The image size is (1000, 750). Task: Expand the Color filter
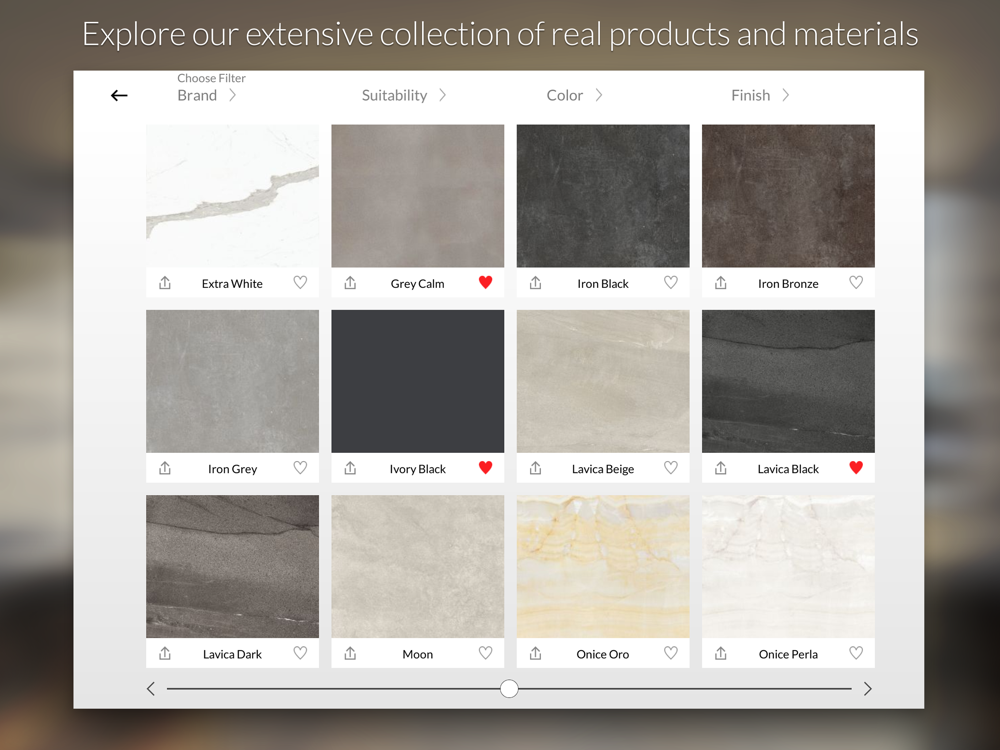click(x=574, y=96)
